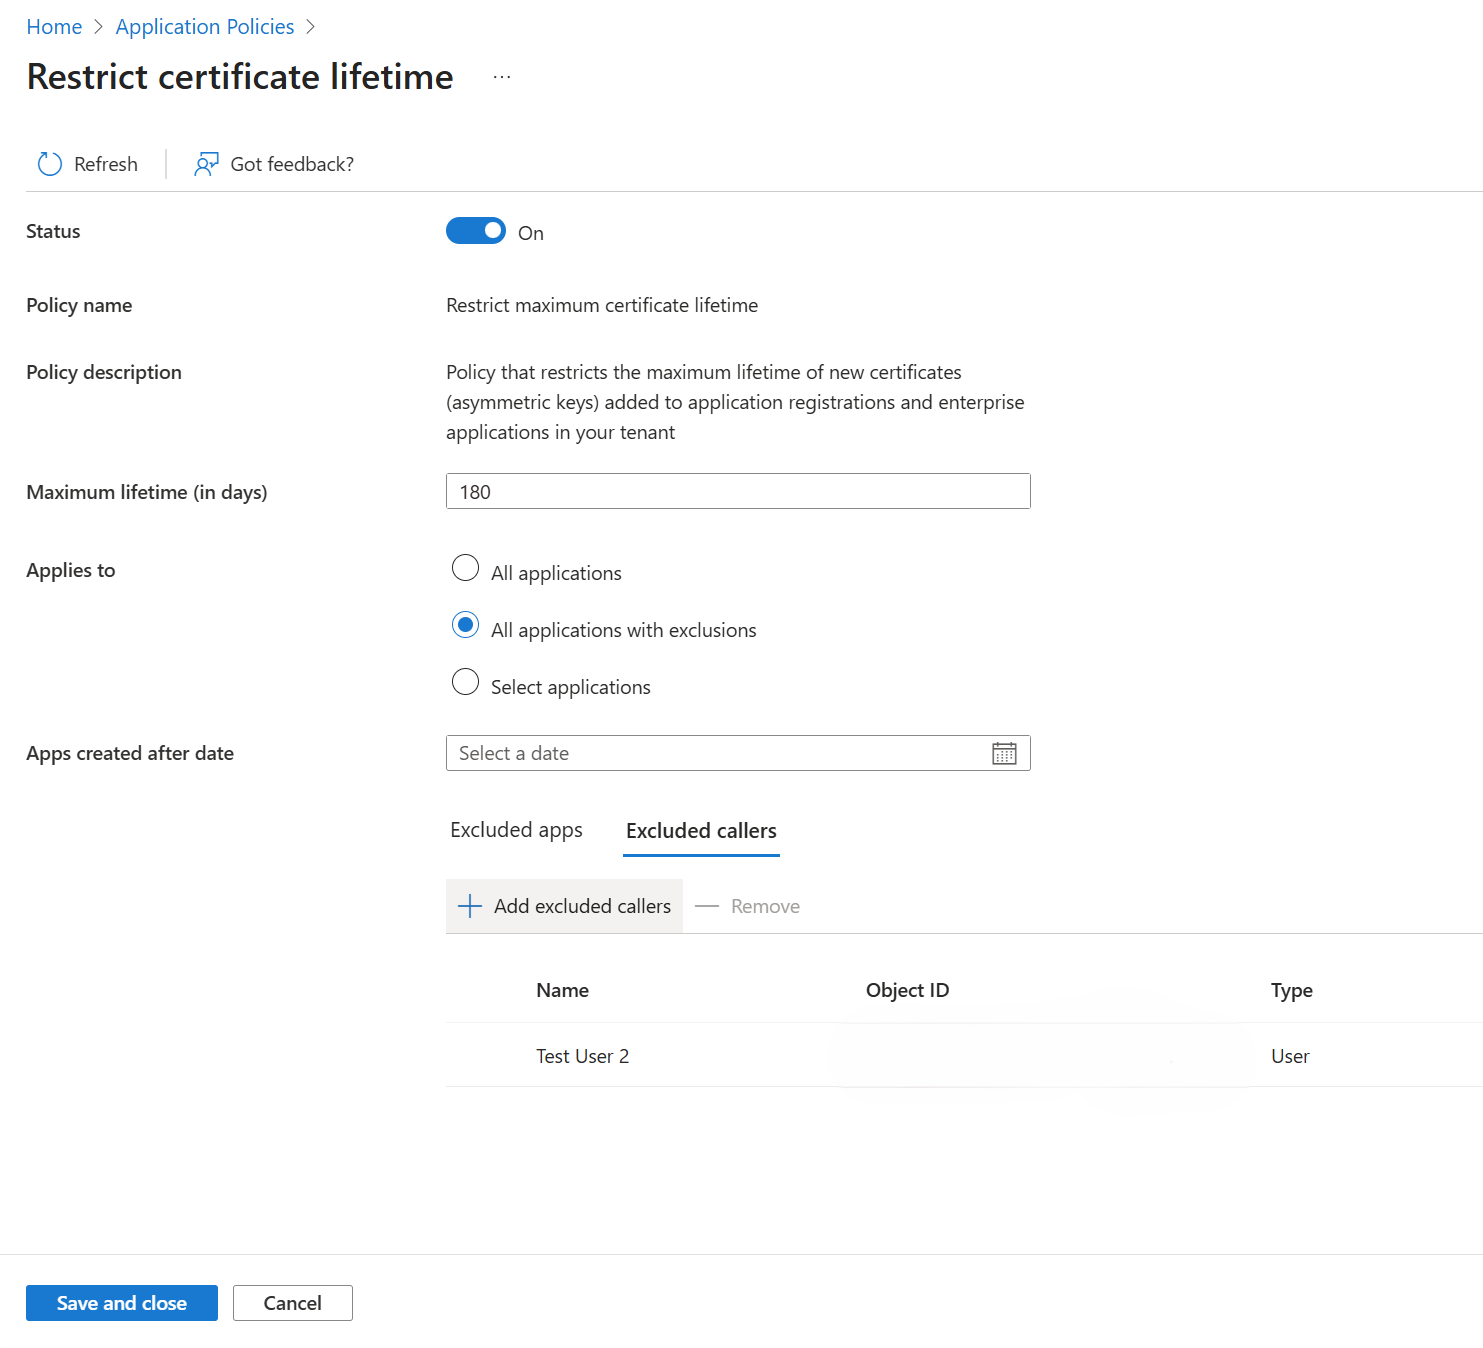Sort by the Type column header
Image resolution: width=1483 pixels, height=1348 pixels.
point(1290,990)
